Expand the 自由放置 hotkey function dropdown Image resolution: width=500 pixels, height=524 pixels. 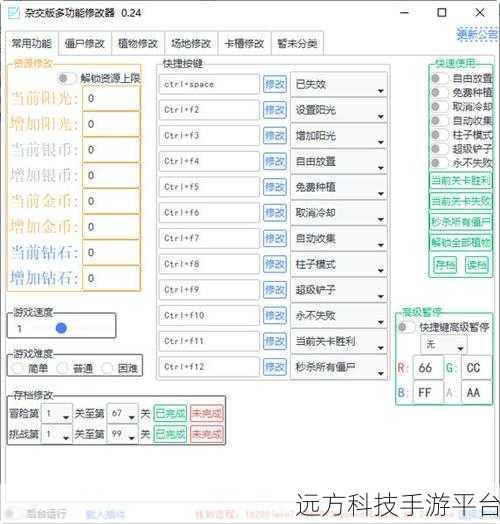click(x=339, y=161)
